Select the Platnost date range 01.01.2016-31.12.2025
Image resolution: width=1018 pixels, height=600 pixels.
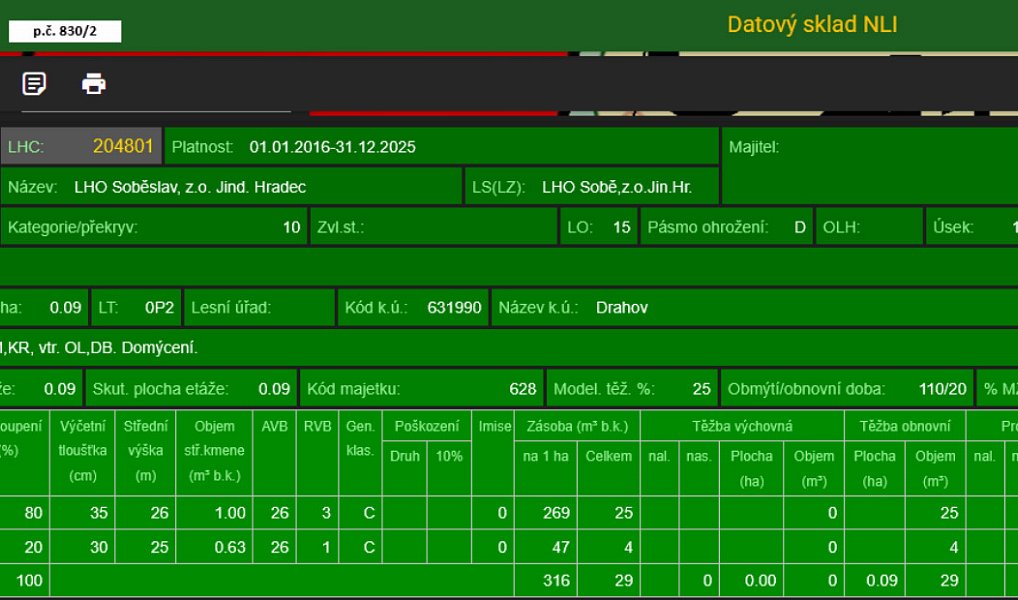[x=332, y=147]
